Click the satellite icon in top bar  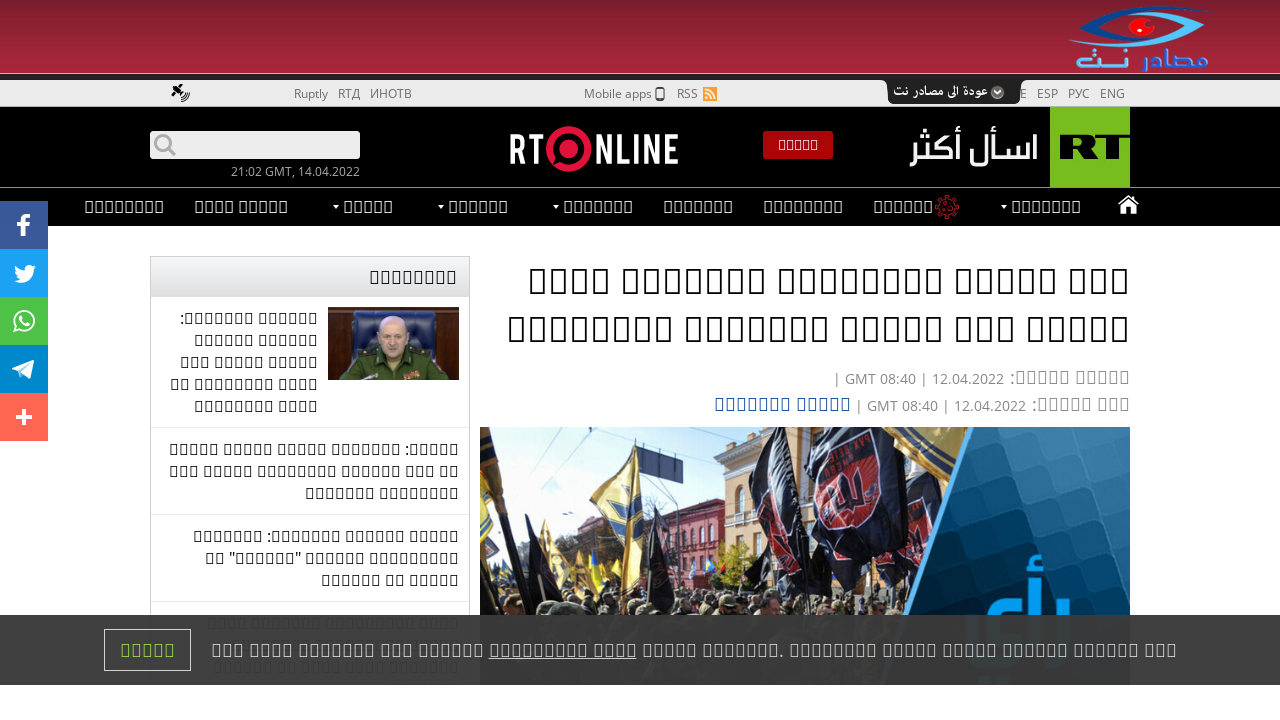click(180, 93)
